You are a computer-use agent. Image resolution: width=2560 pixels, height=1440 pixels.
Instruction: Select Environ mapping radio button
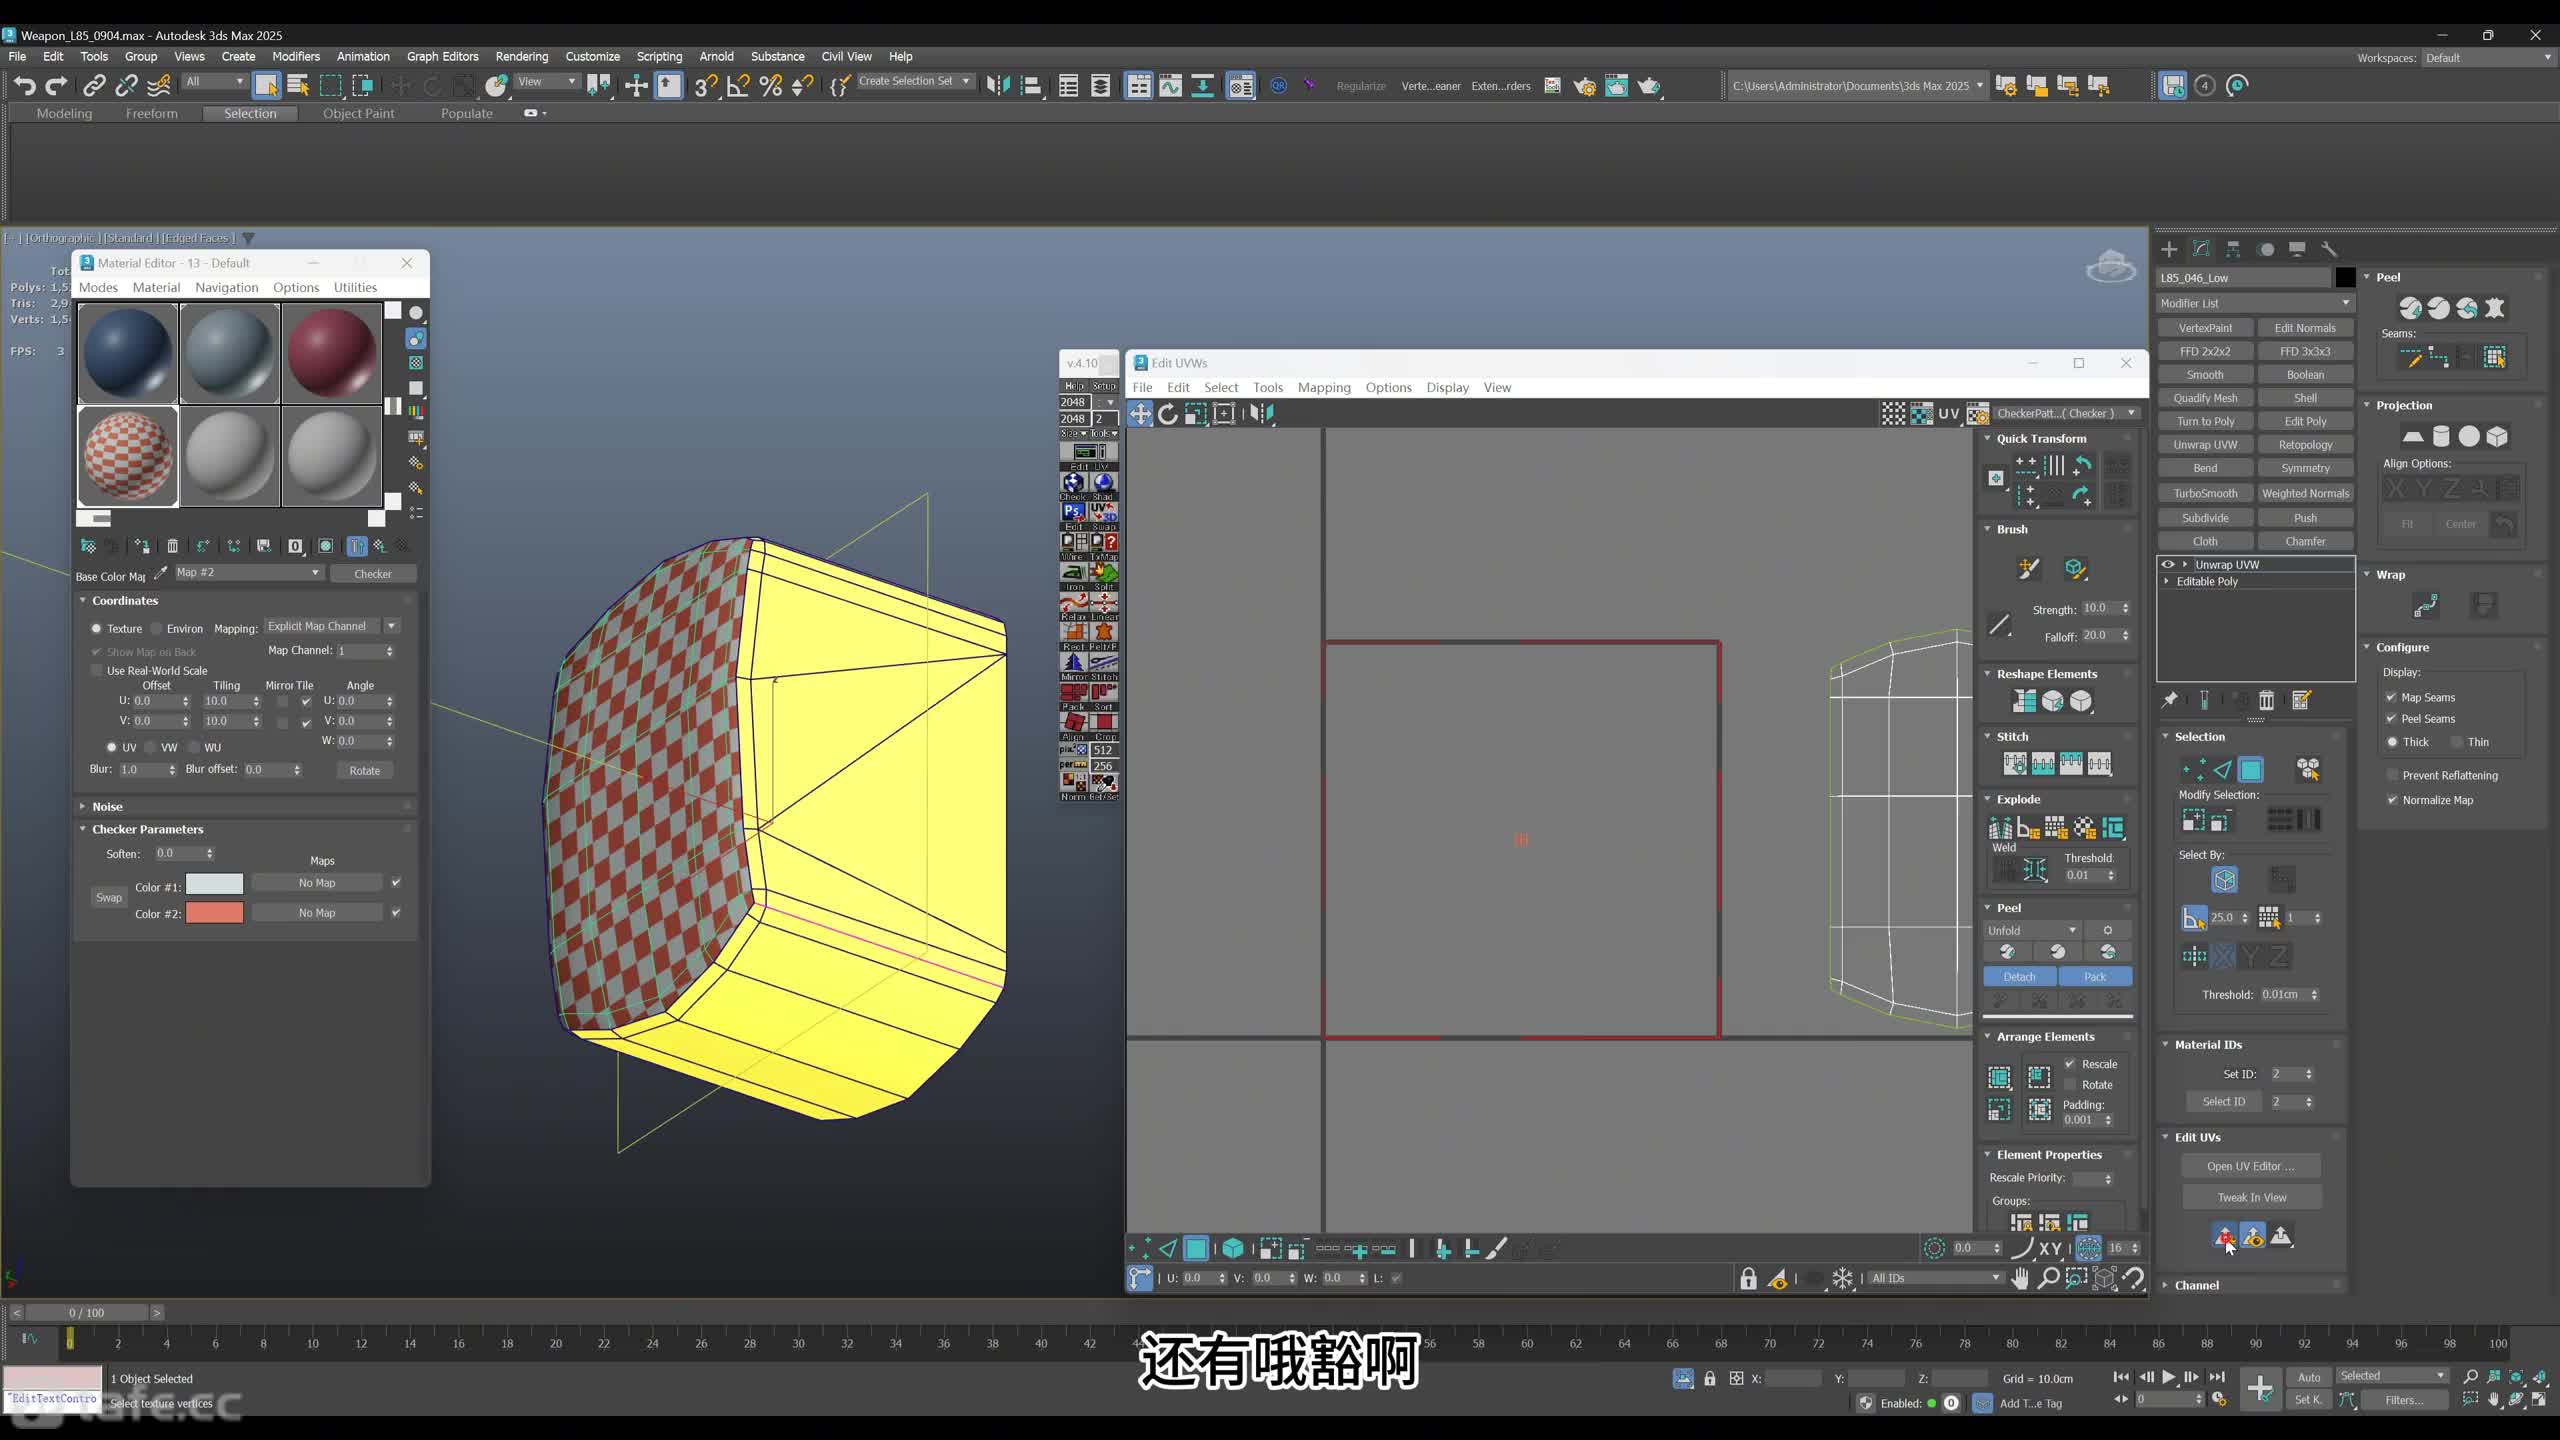pos(156,629)
